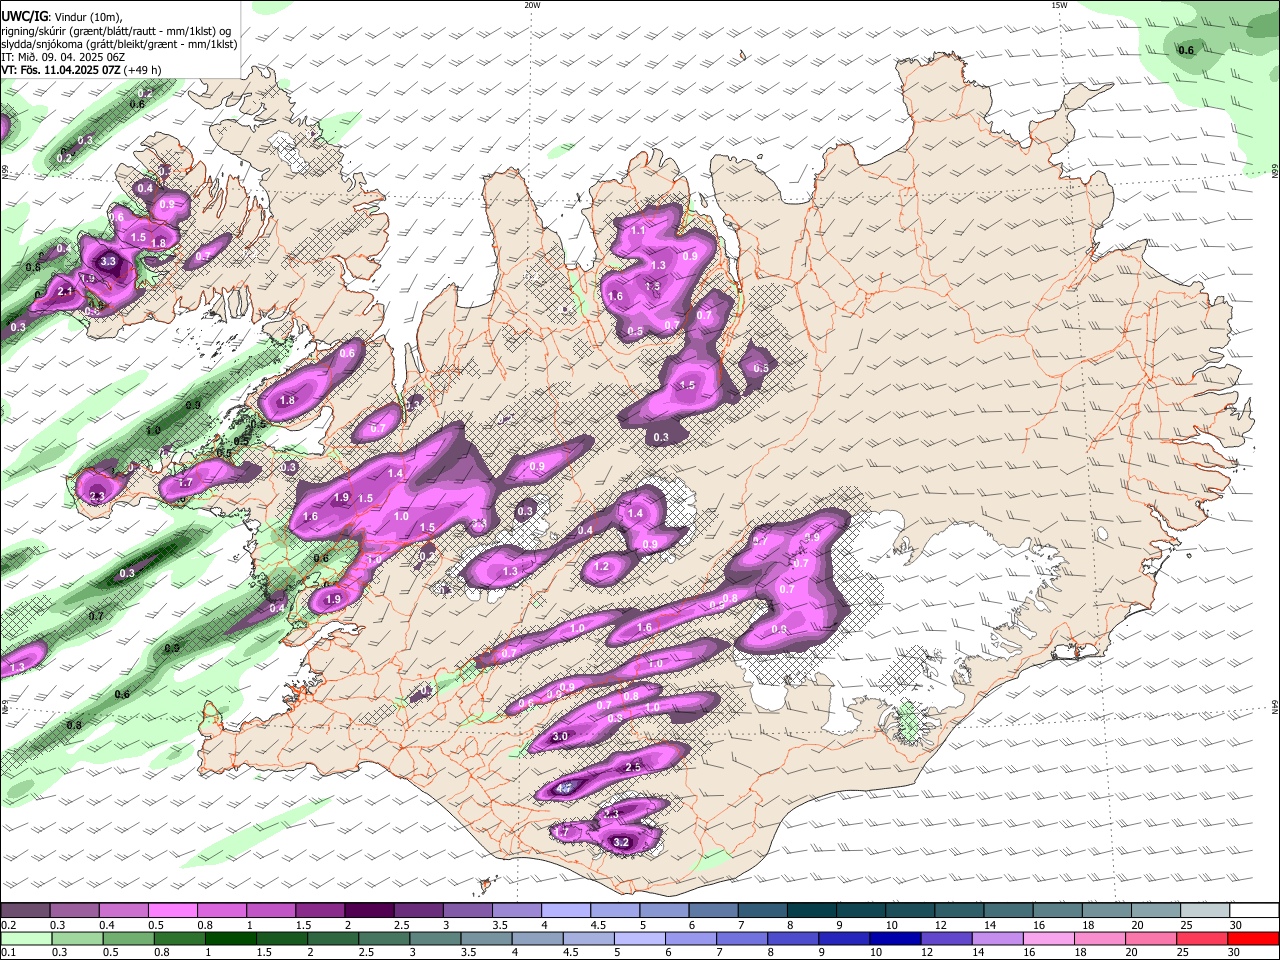This screenshot has height=960, width=1280.
Task: Click the light pink rain swatch between 16 and 18
Action: coord(1049,939)
